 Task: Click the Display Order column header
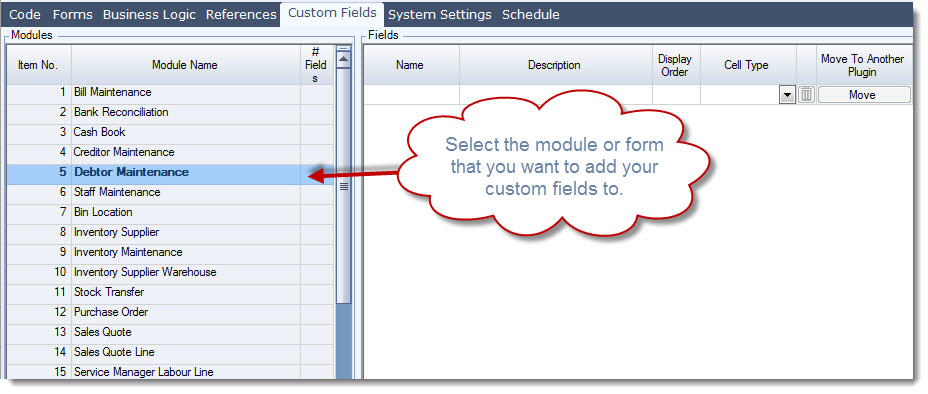pyautogui.click(x=676, y=65)
